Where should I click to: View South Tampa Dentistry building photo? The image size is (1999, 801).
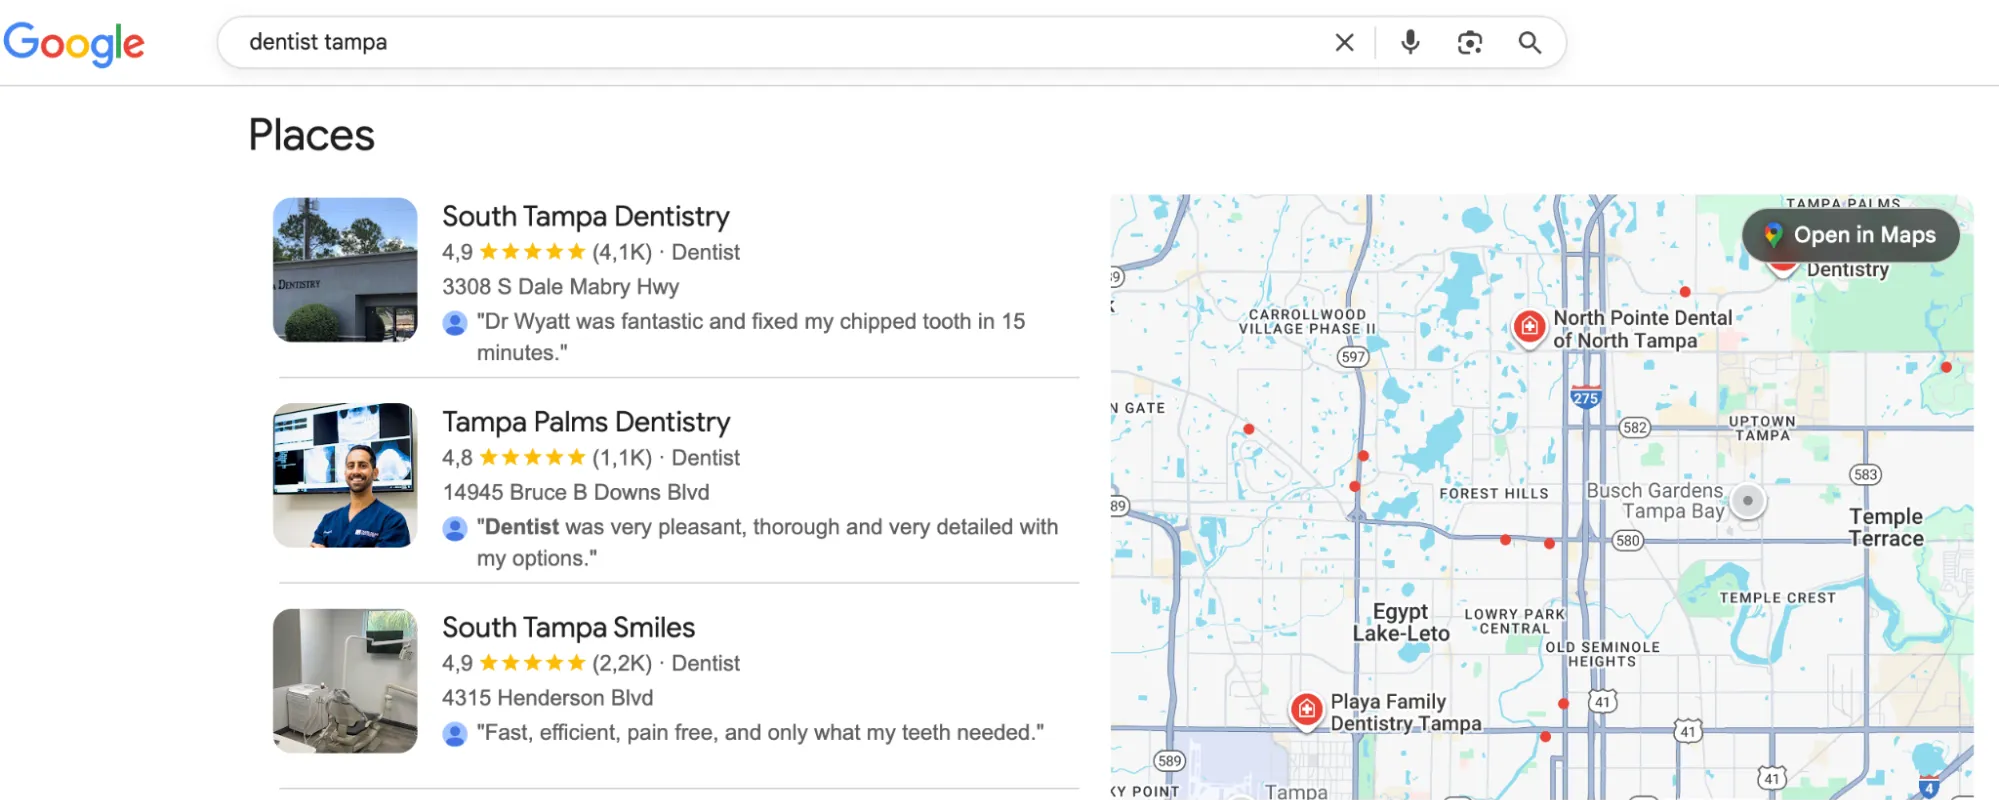(345, 270)
